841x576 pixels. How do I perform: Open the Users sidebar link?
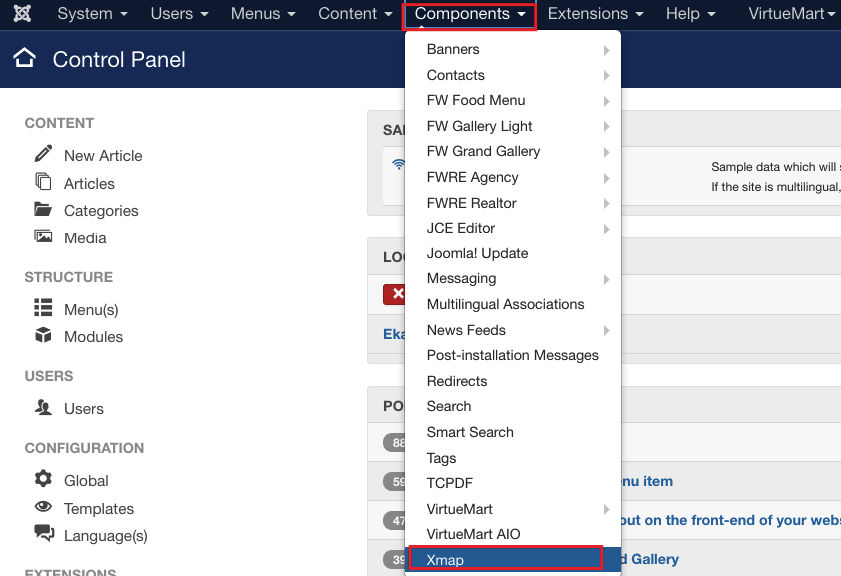[83, 408]
